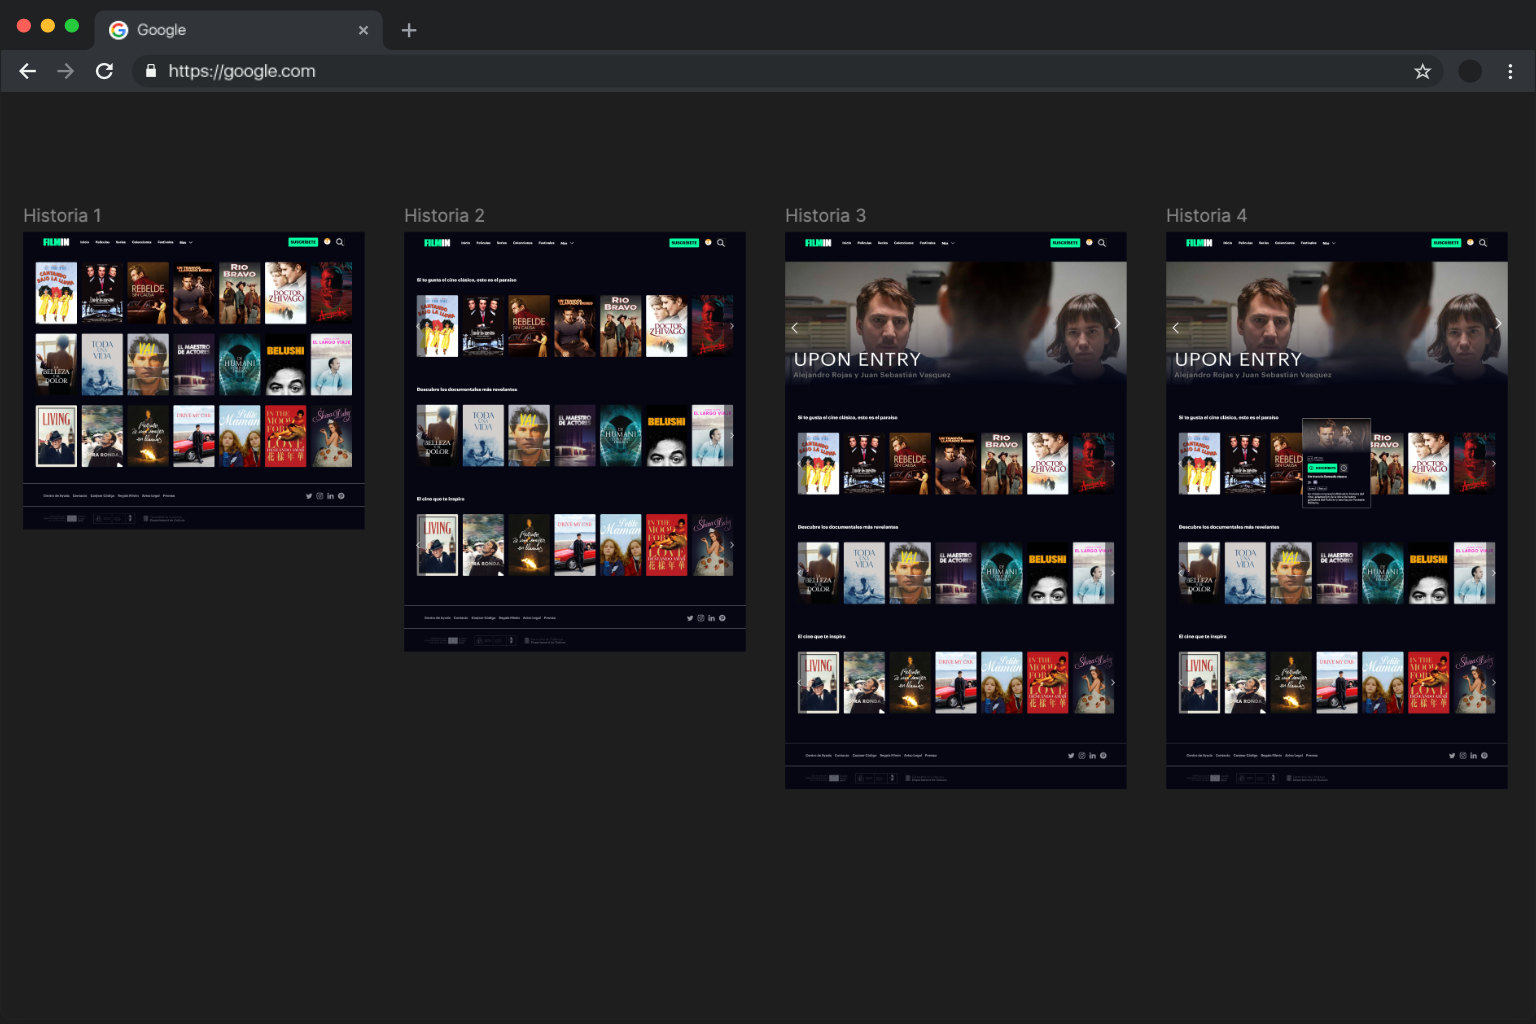This screenshot has height=1024, width=1536.
Task: Advance the hero banner in Historia 3
Action: (x=1117, y=324)
